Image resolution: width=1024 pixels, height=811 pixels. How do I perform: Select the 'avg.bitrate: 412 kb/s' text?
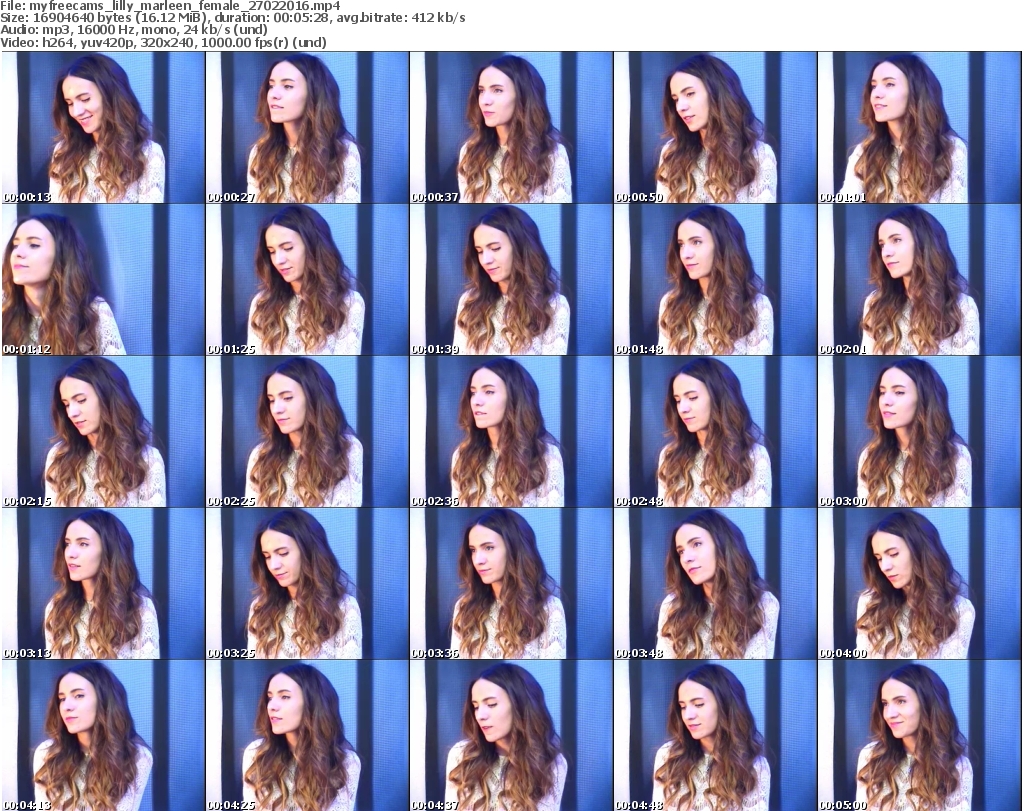401,18
